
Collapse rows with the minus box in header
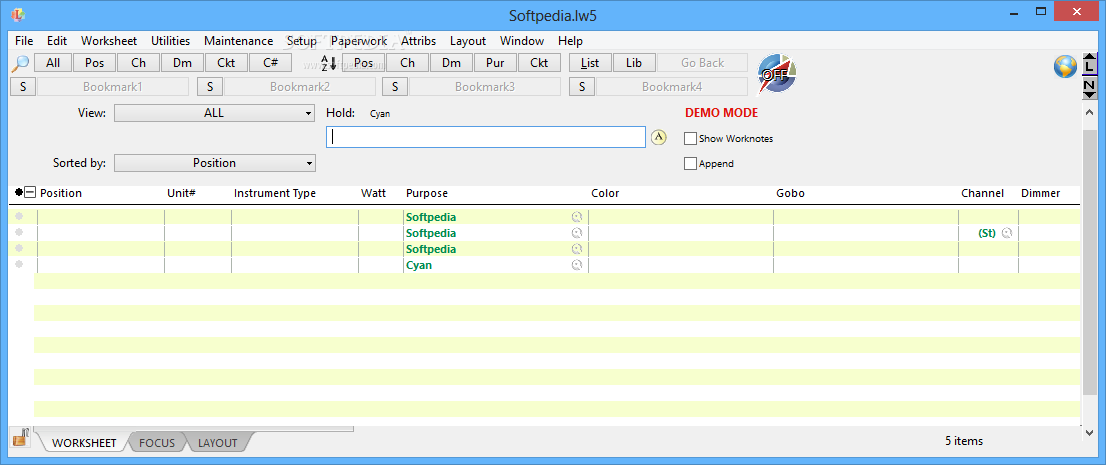click(x=30, y=193)
